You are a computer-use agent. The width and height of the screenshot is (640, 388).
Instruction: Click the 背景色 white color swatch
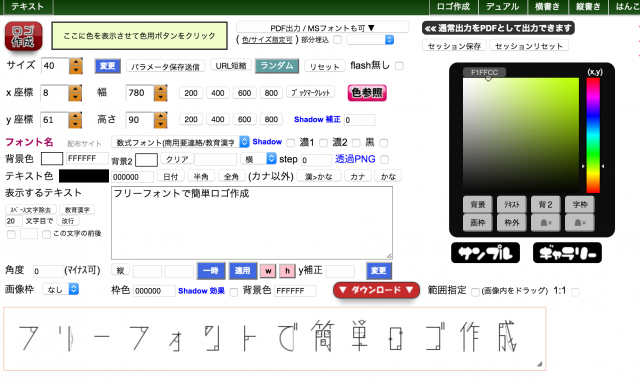(x=52, y=159)
